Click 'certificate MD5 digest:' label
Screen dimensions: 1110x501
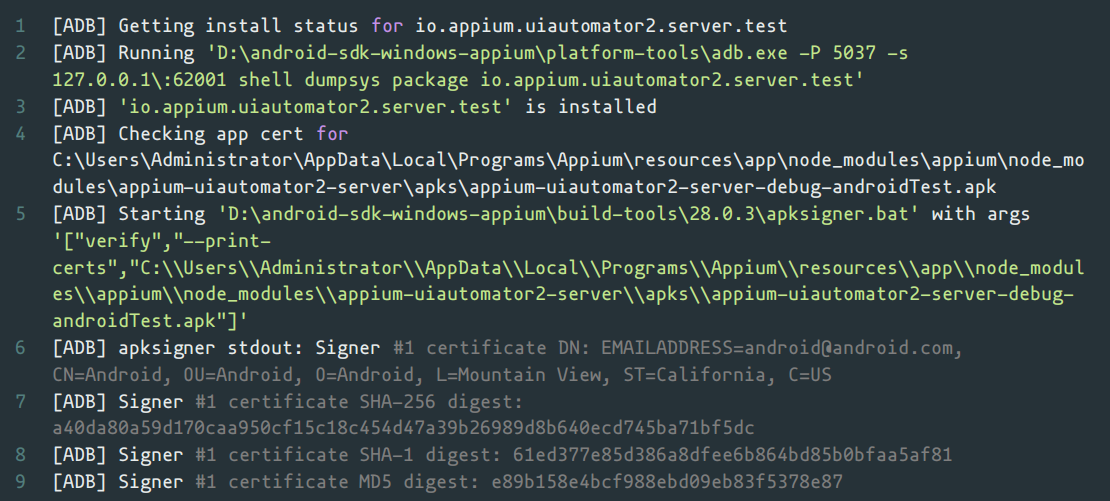(x=354, y=482)
